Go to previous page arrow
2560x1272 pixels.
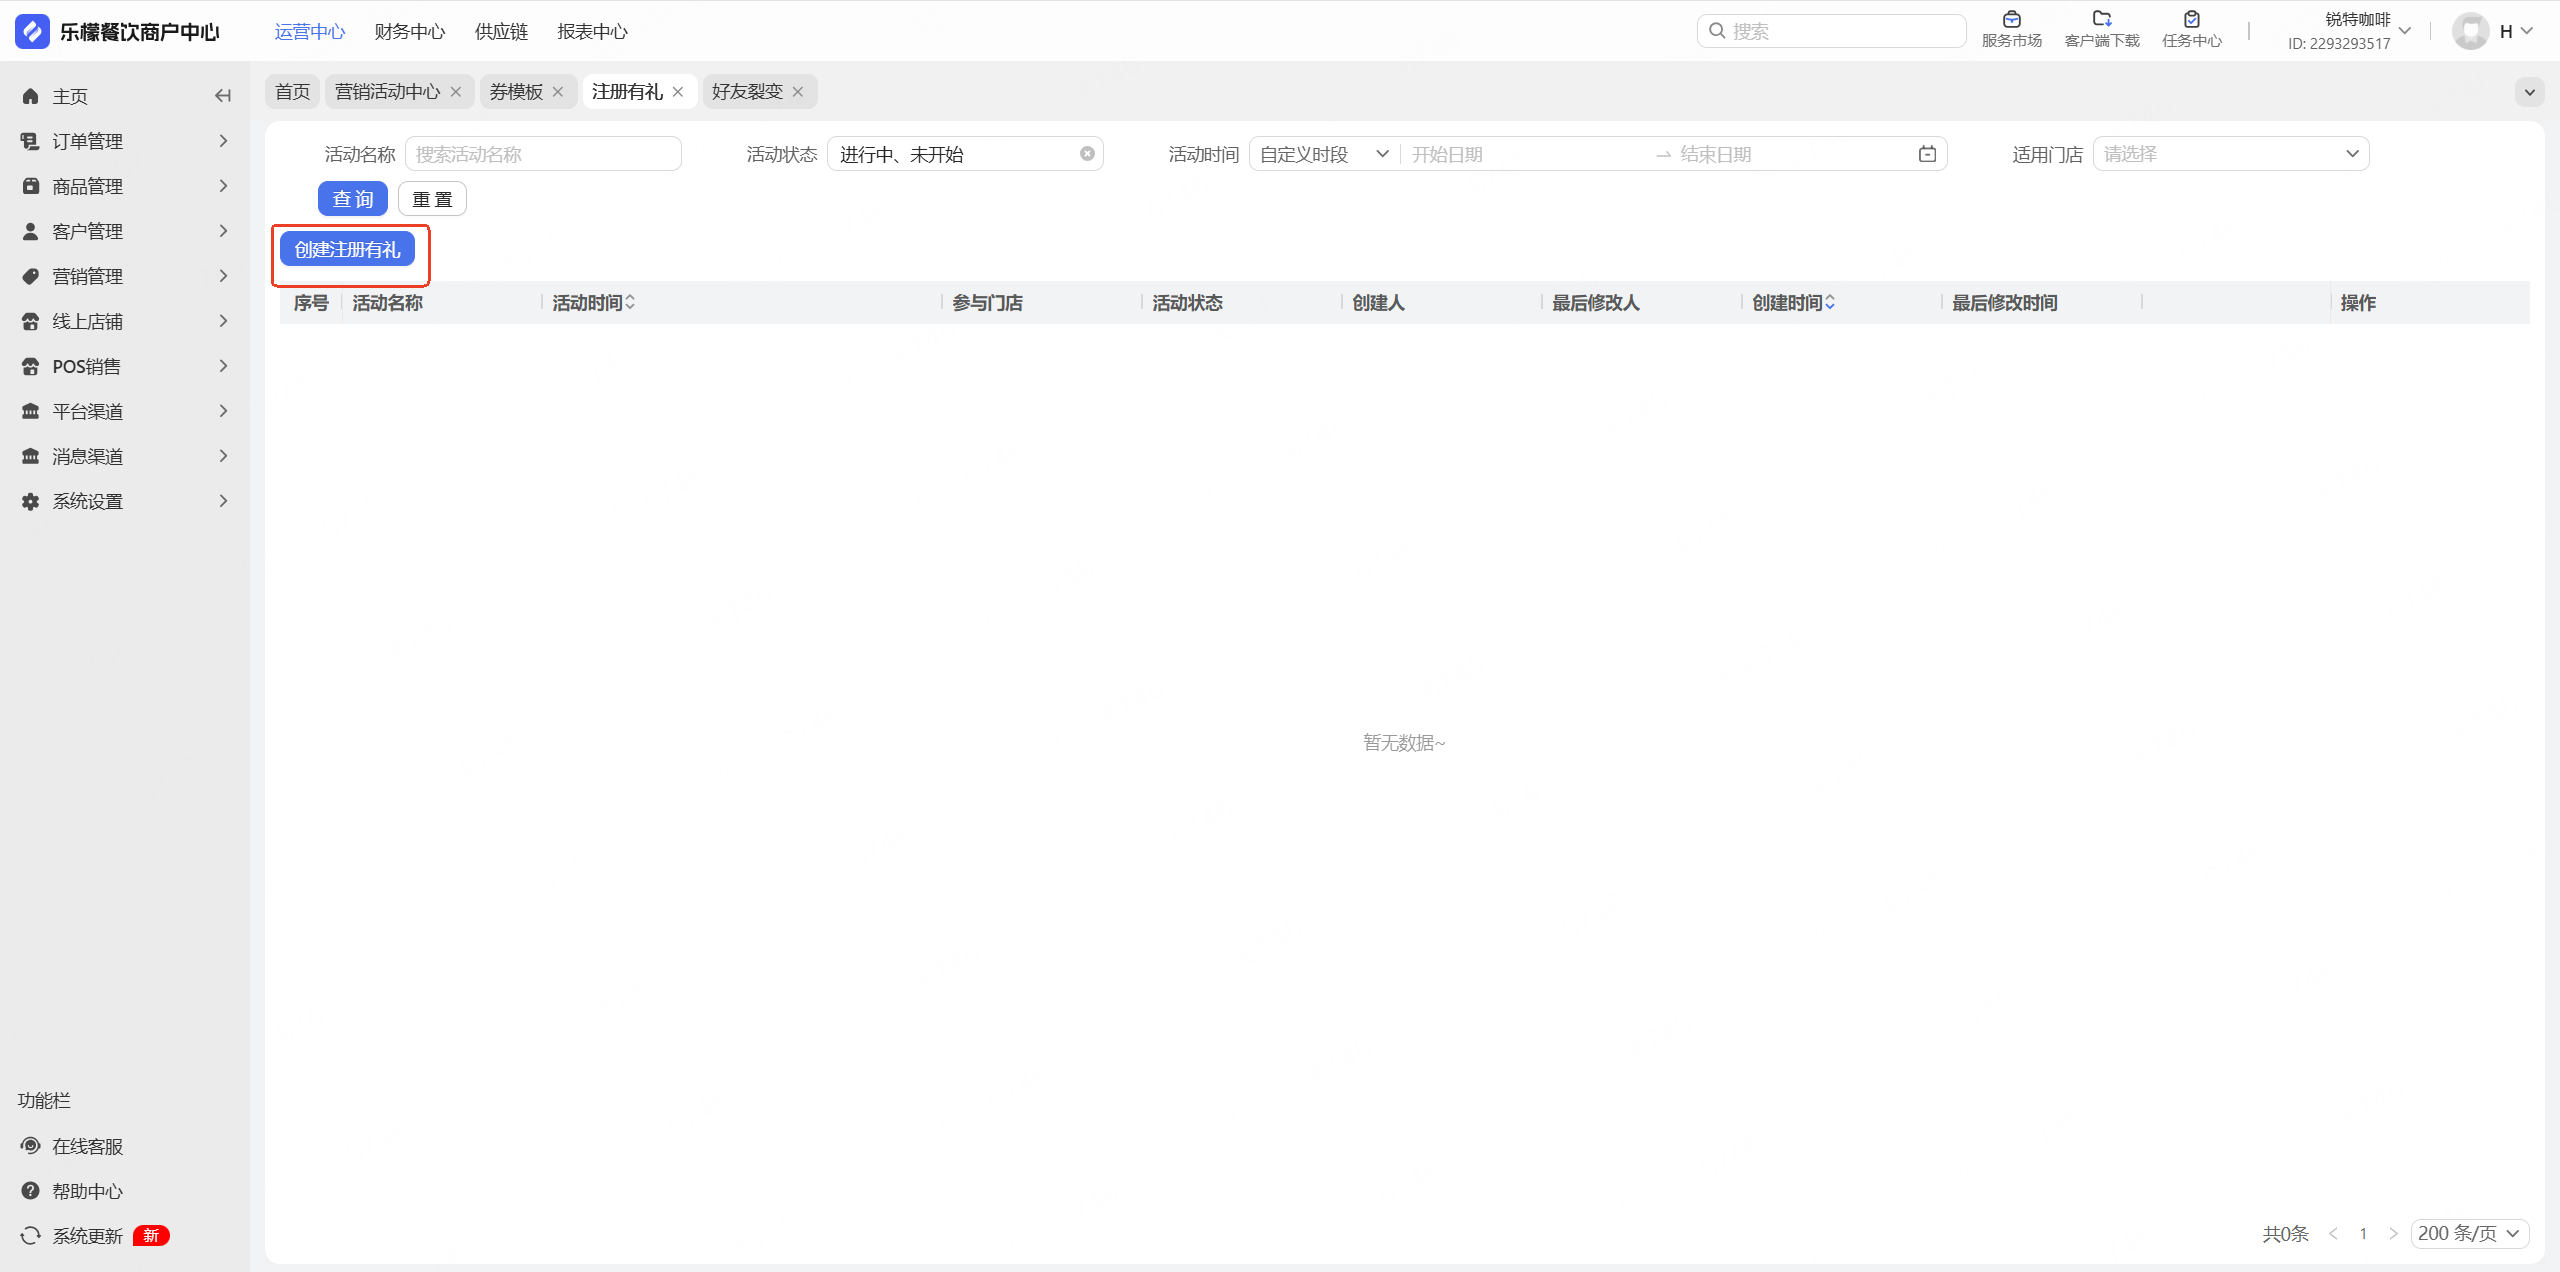pyautogui.click(x=2333, y=1233)
